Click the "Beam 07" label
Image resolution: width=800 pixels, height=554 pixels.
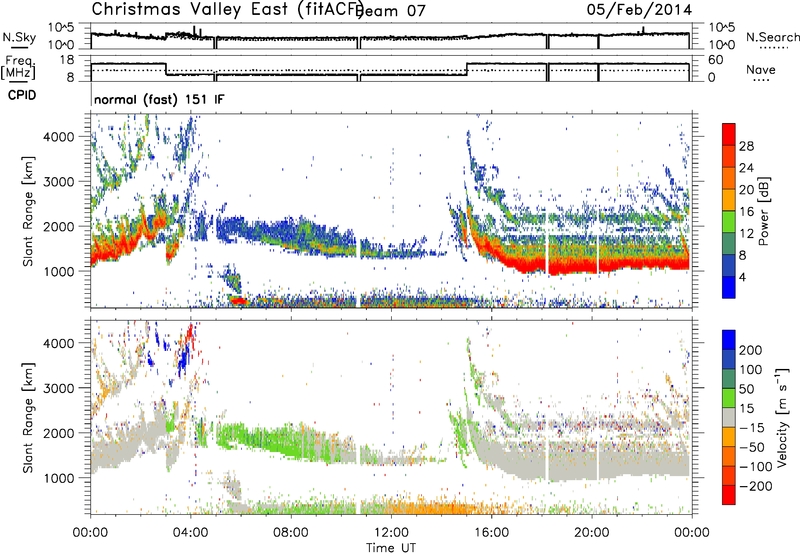390,11
